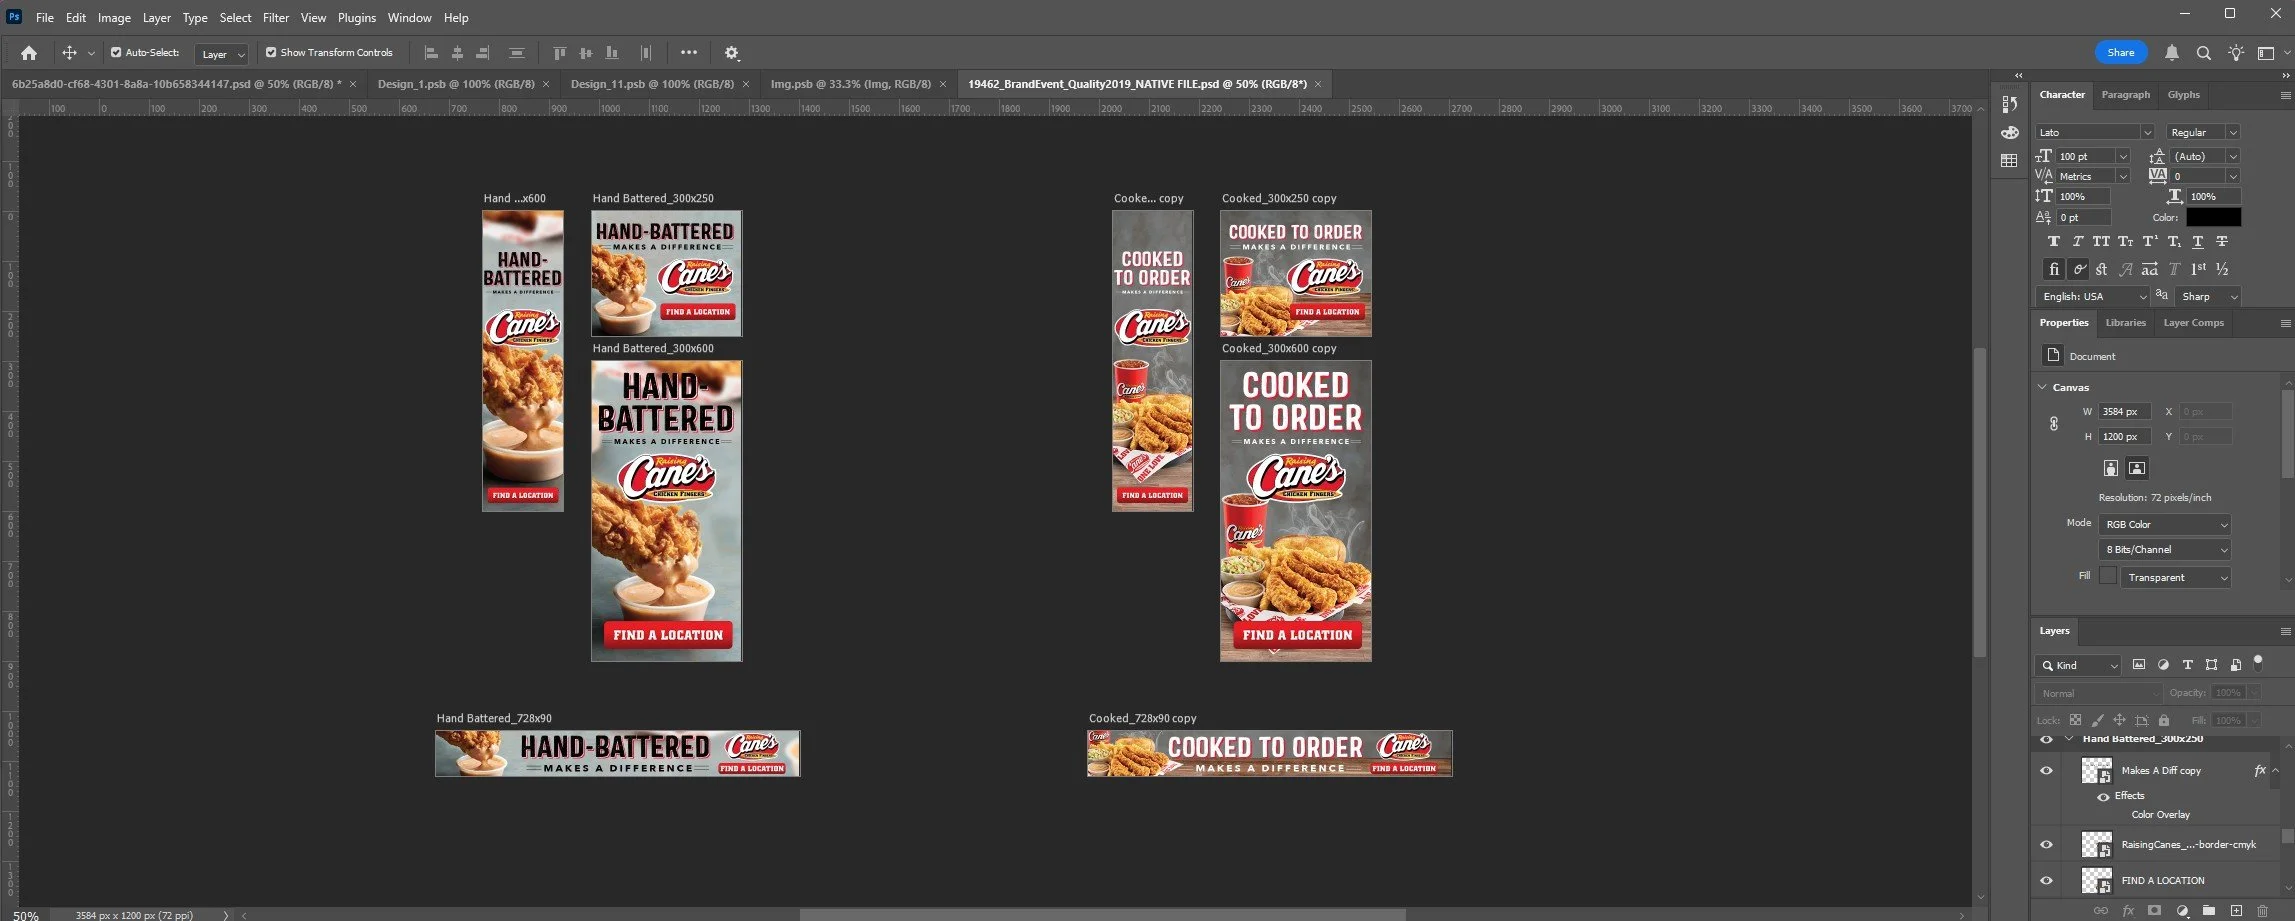Add a layer style with fx button

[x=2127, y=911]
